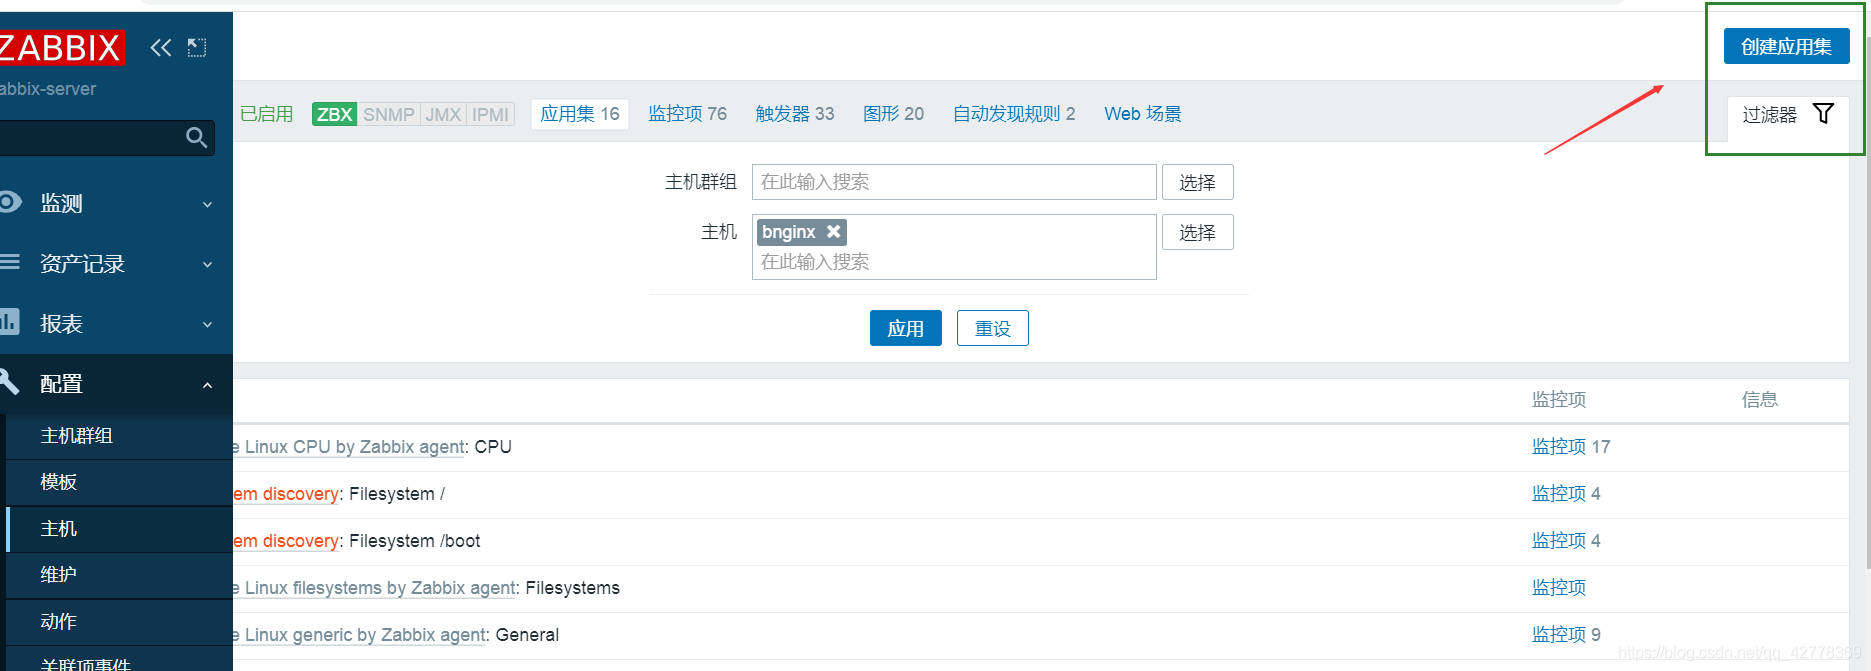Image resolution: width=1871 pixels, height=671 pixels.
Task: Click the 报表 chart icon
Action: point(9,322)
